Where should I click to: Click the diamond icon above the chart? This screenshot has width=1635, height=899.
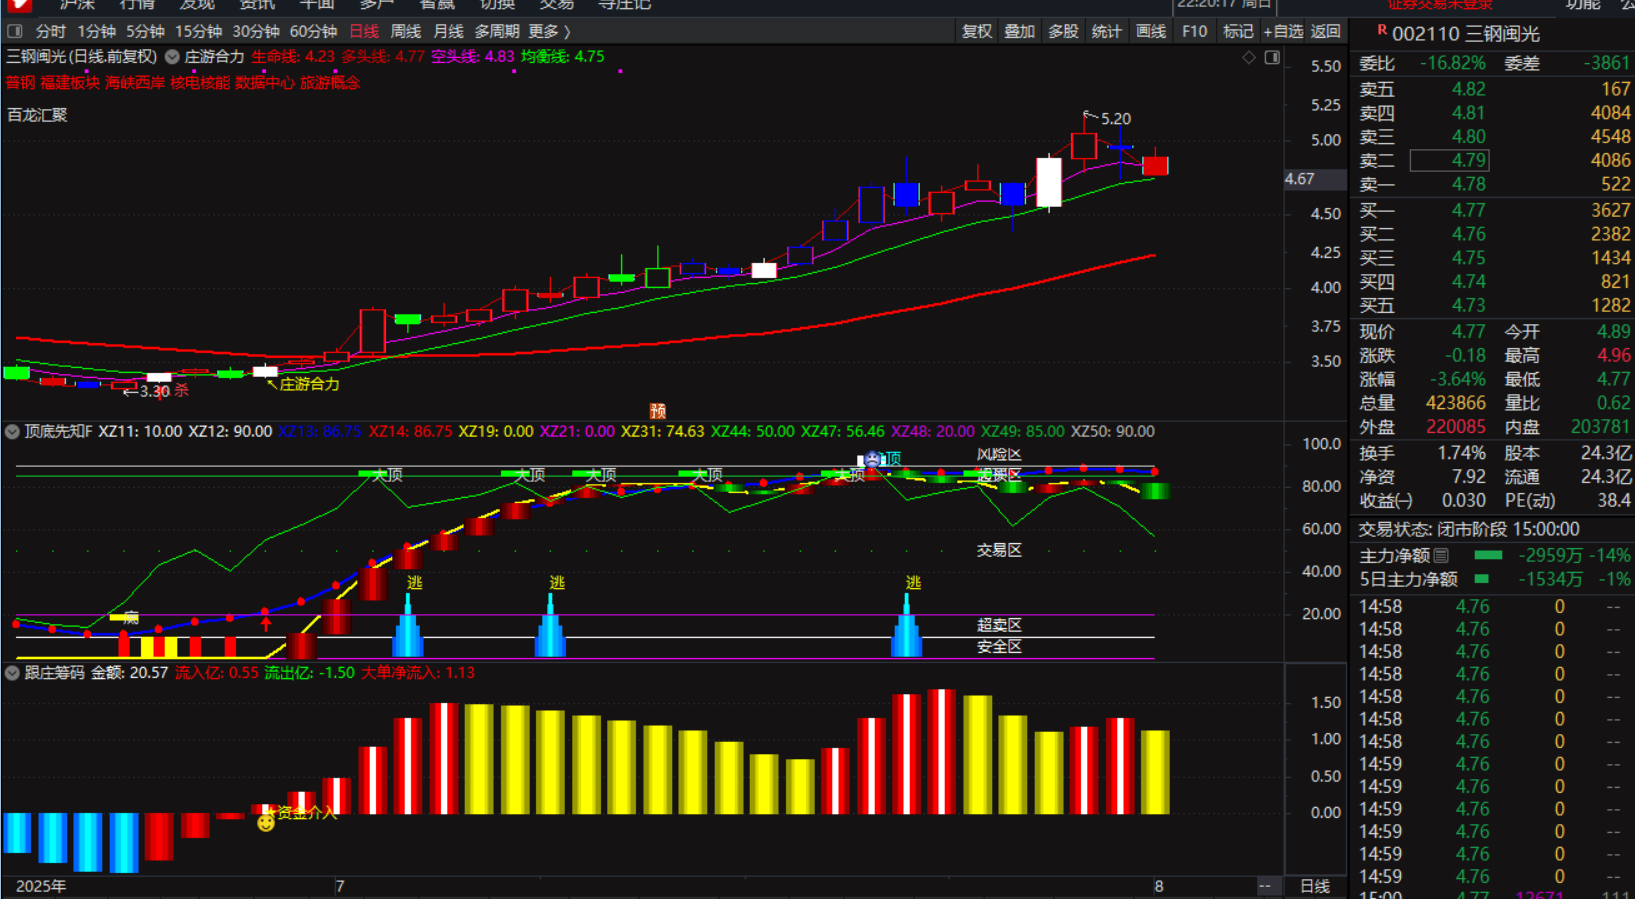click(x=1248, y=58)
